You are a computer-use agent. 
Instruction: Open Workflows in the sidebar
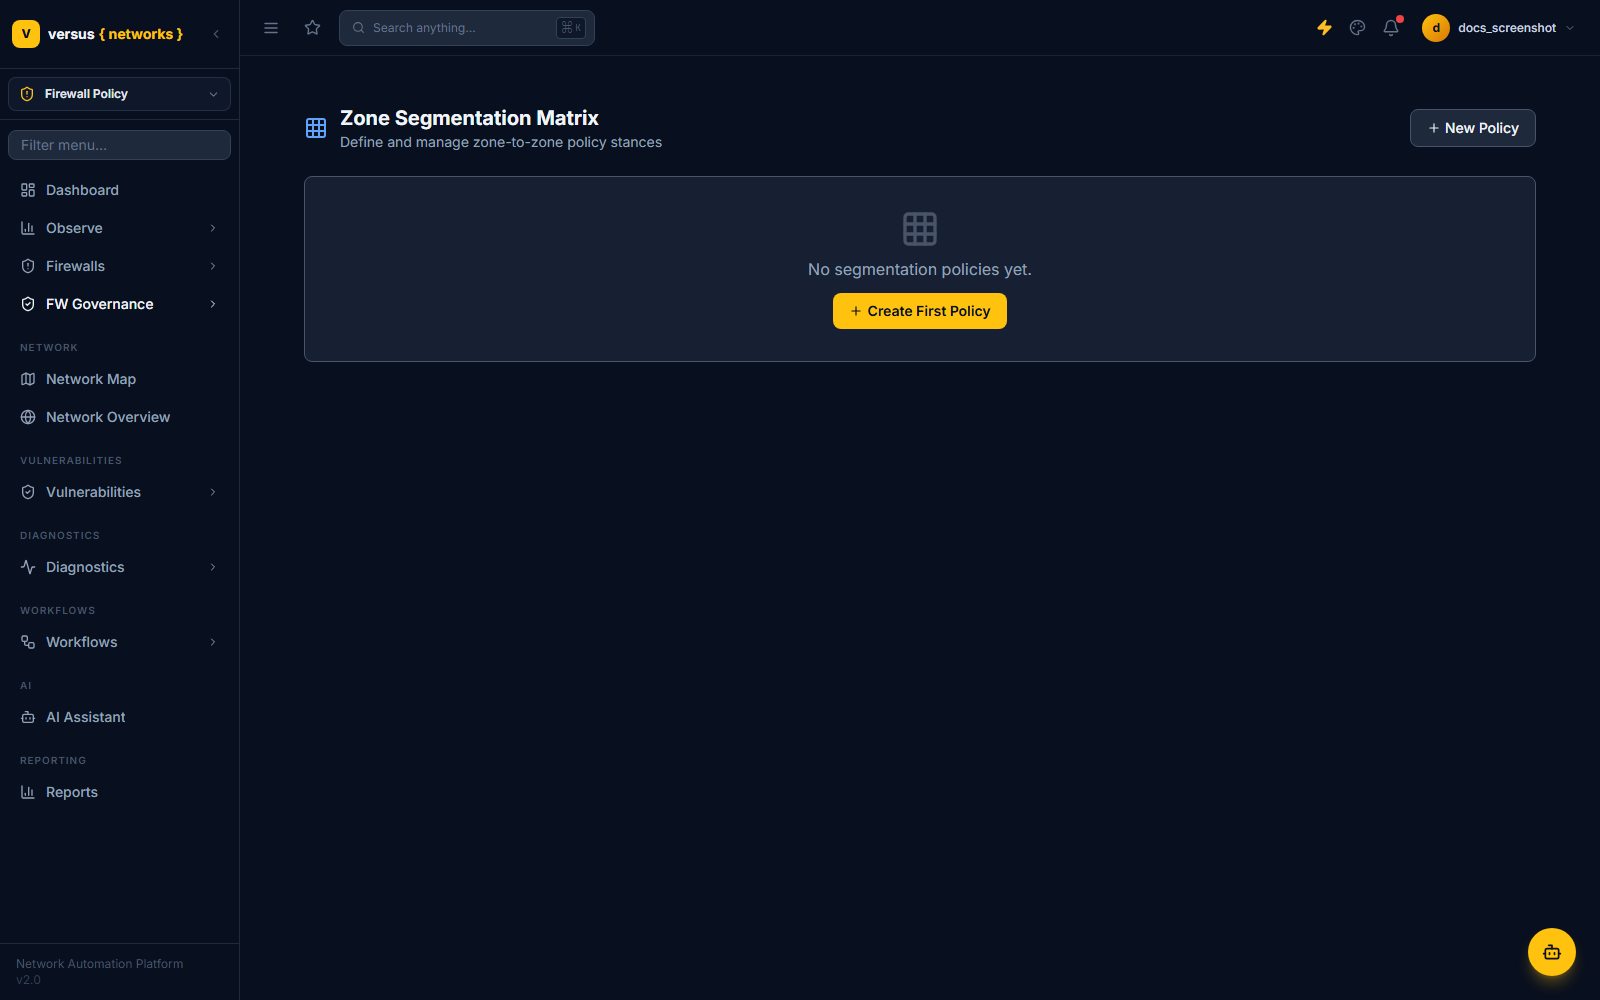tap(119, 642)
